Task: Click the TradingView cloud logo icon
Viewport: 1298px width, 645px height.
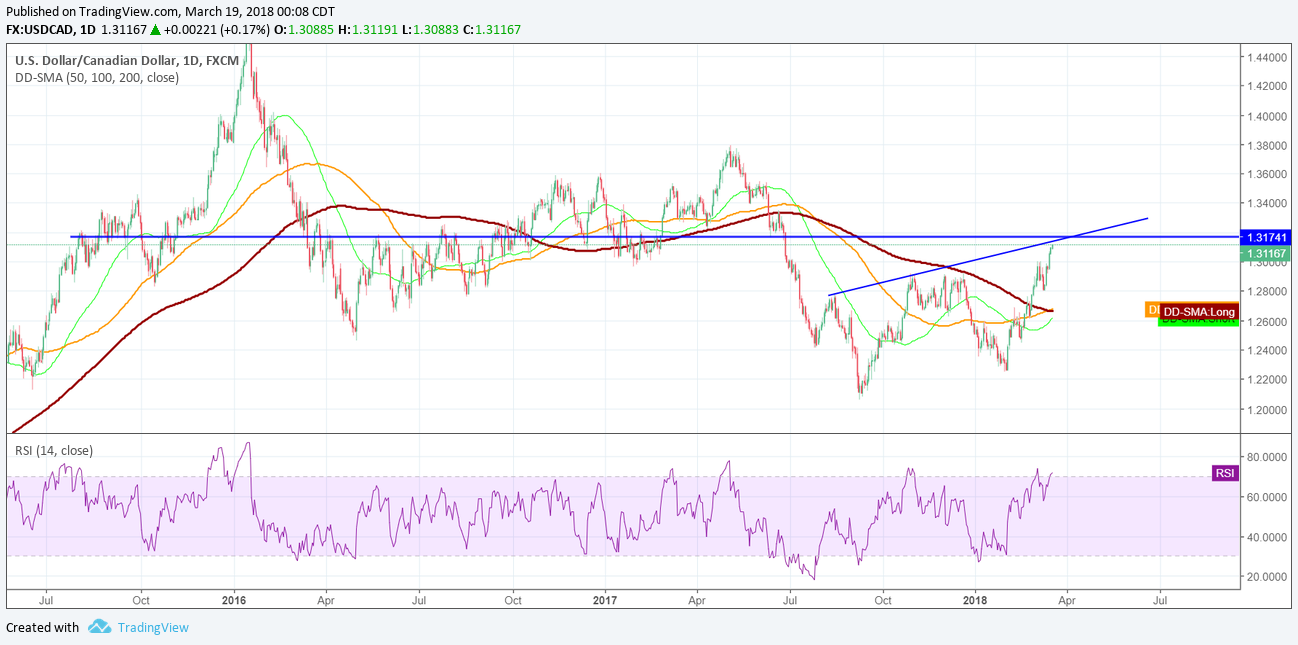Action: pyautogui.click(x=99, y=627)
